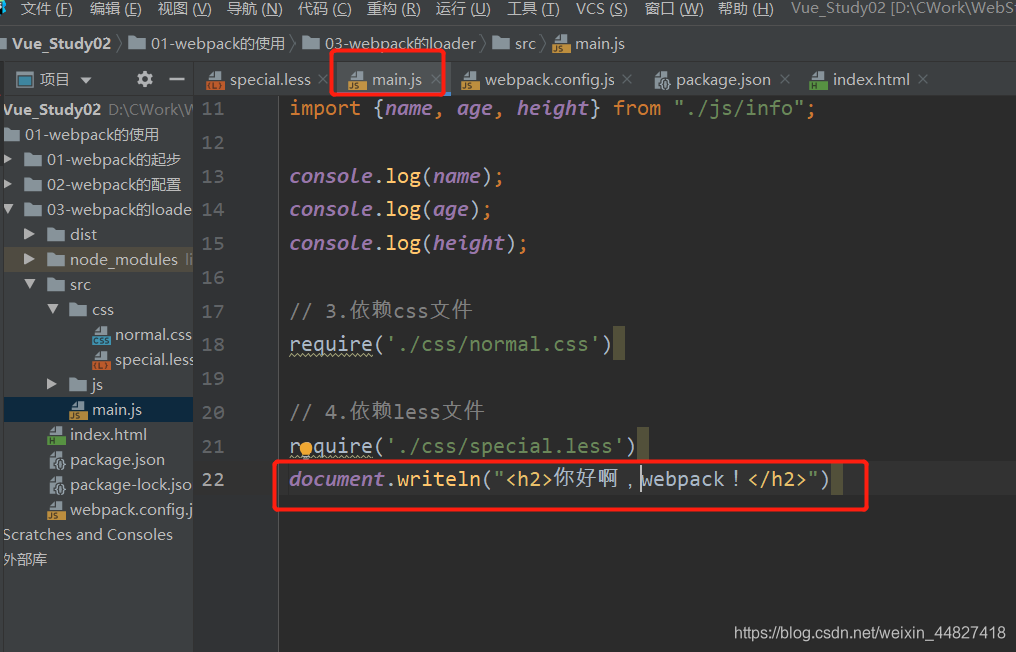This screenshot has width=1016, height=652.
Task: Expand the dist folder arrow
Action: click(x=29, y=234)
